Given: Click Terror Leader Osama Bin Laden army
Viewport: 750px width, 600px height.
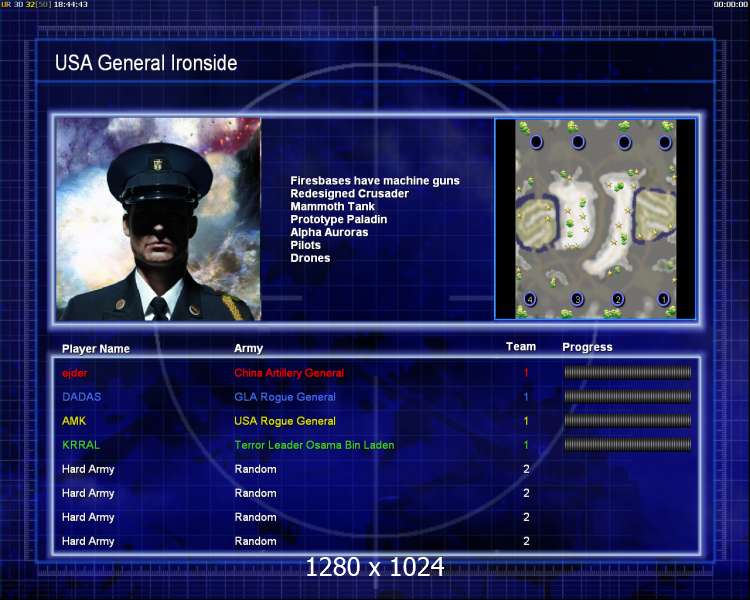Looking at the screenshot, I should coord(314,445).
